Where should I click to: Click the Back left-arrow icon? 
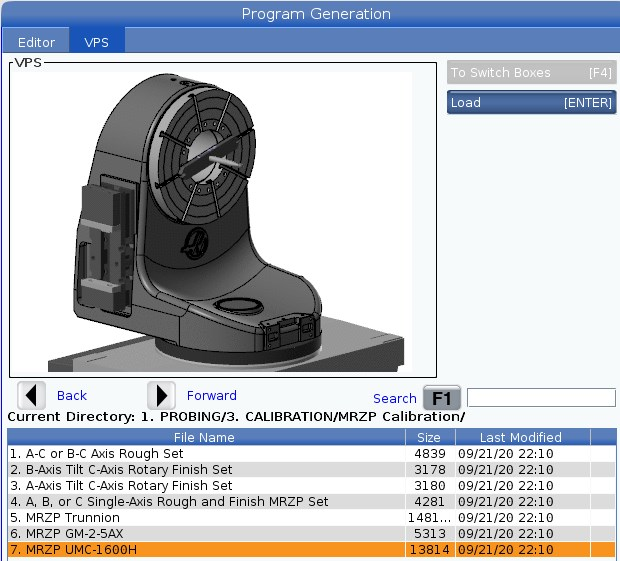[31, 395]
